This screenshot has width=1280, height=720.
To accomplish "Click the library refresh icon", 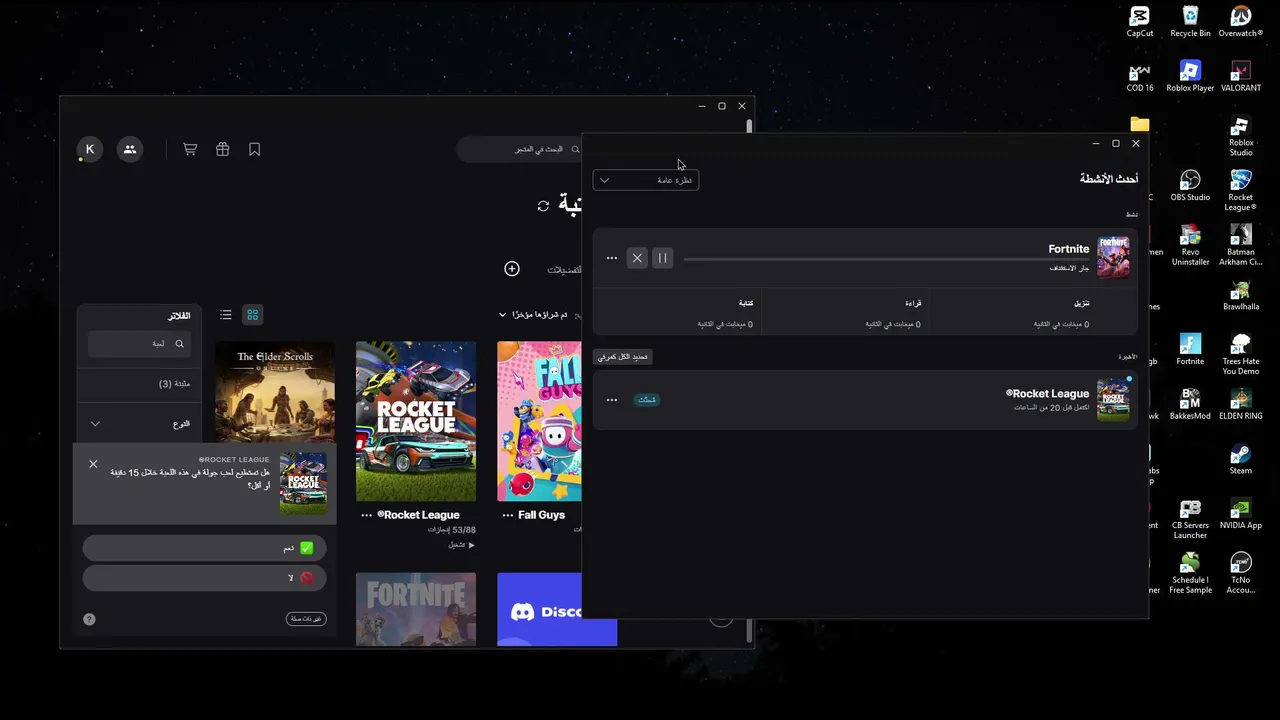I will click(x=543, y=205).
